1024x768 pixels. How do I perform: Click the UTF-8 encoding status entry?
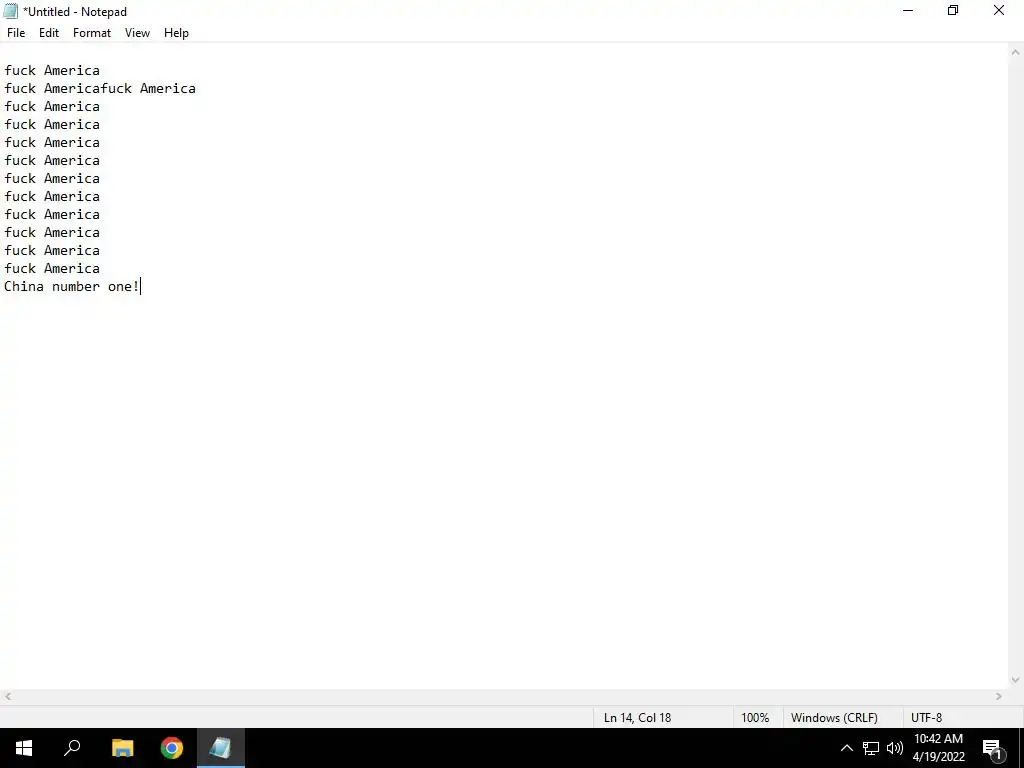coord(926,718)
